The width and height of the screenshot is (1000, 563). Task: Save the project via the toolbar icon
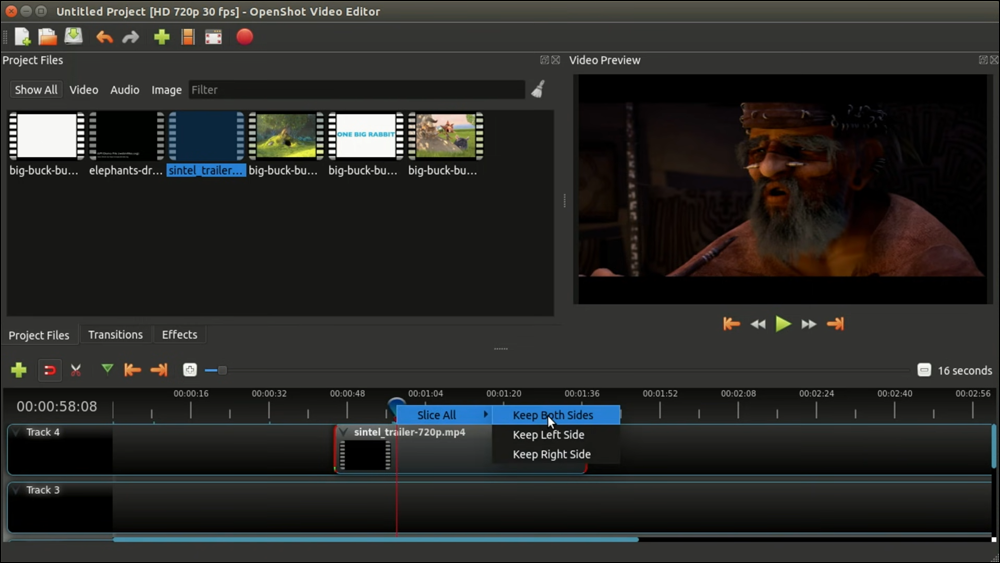point(73,36)
